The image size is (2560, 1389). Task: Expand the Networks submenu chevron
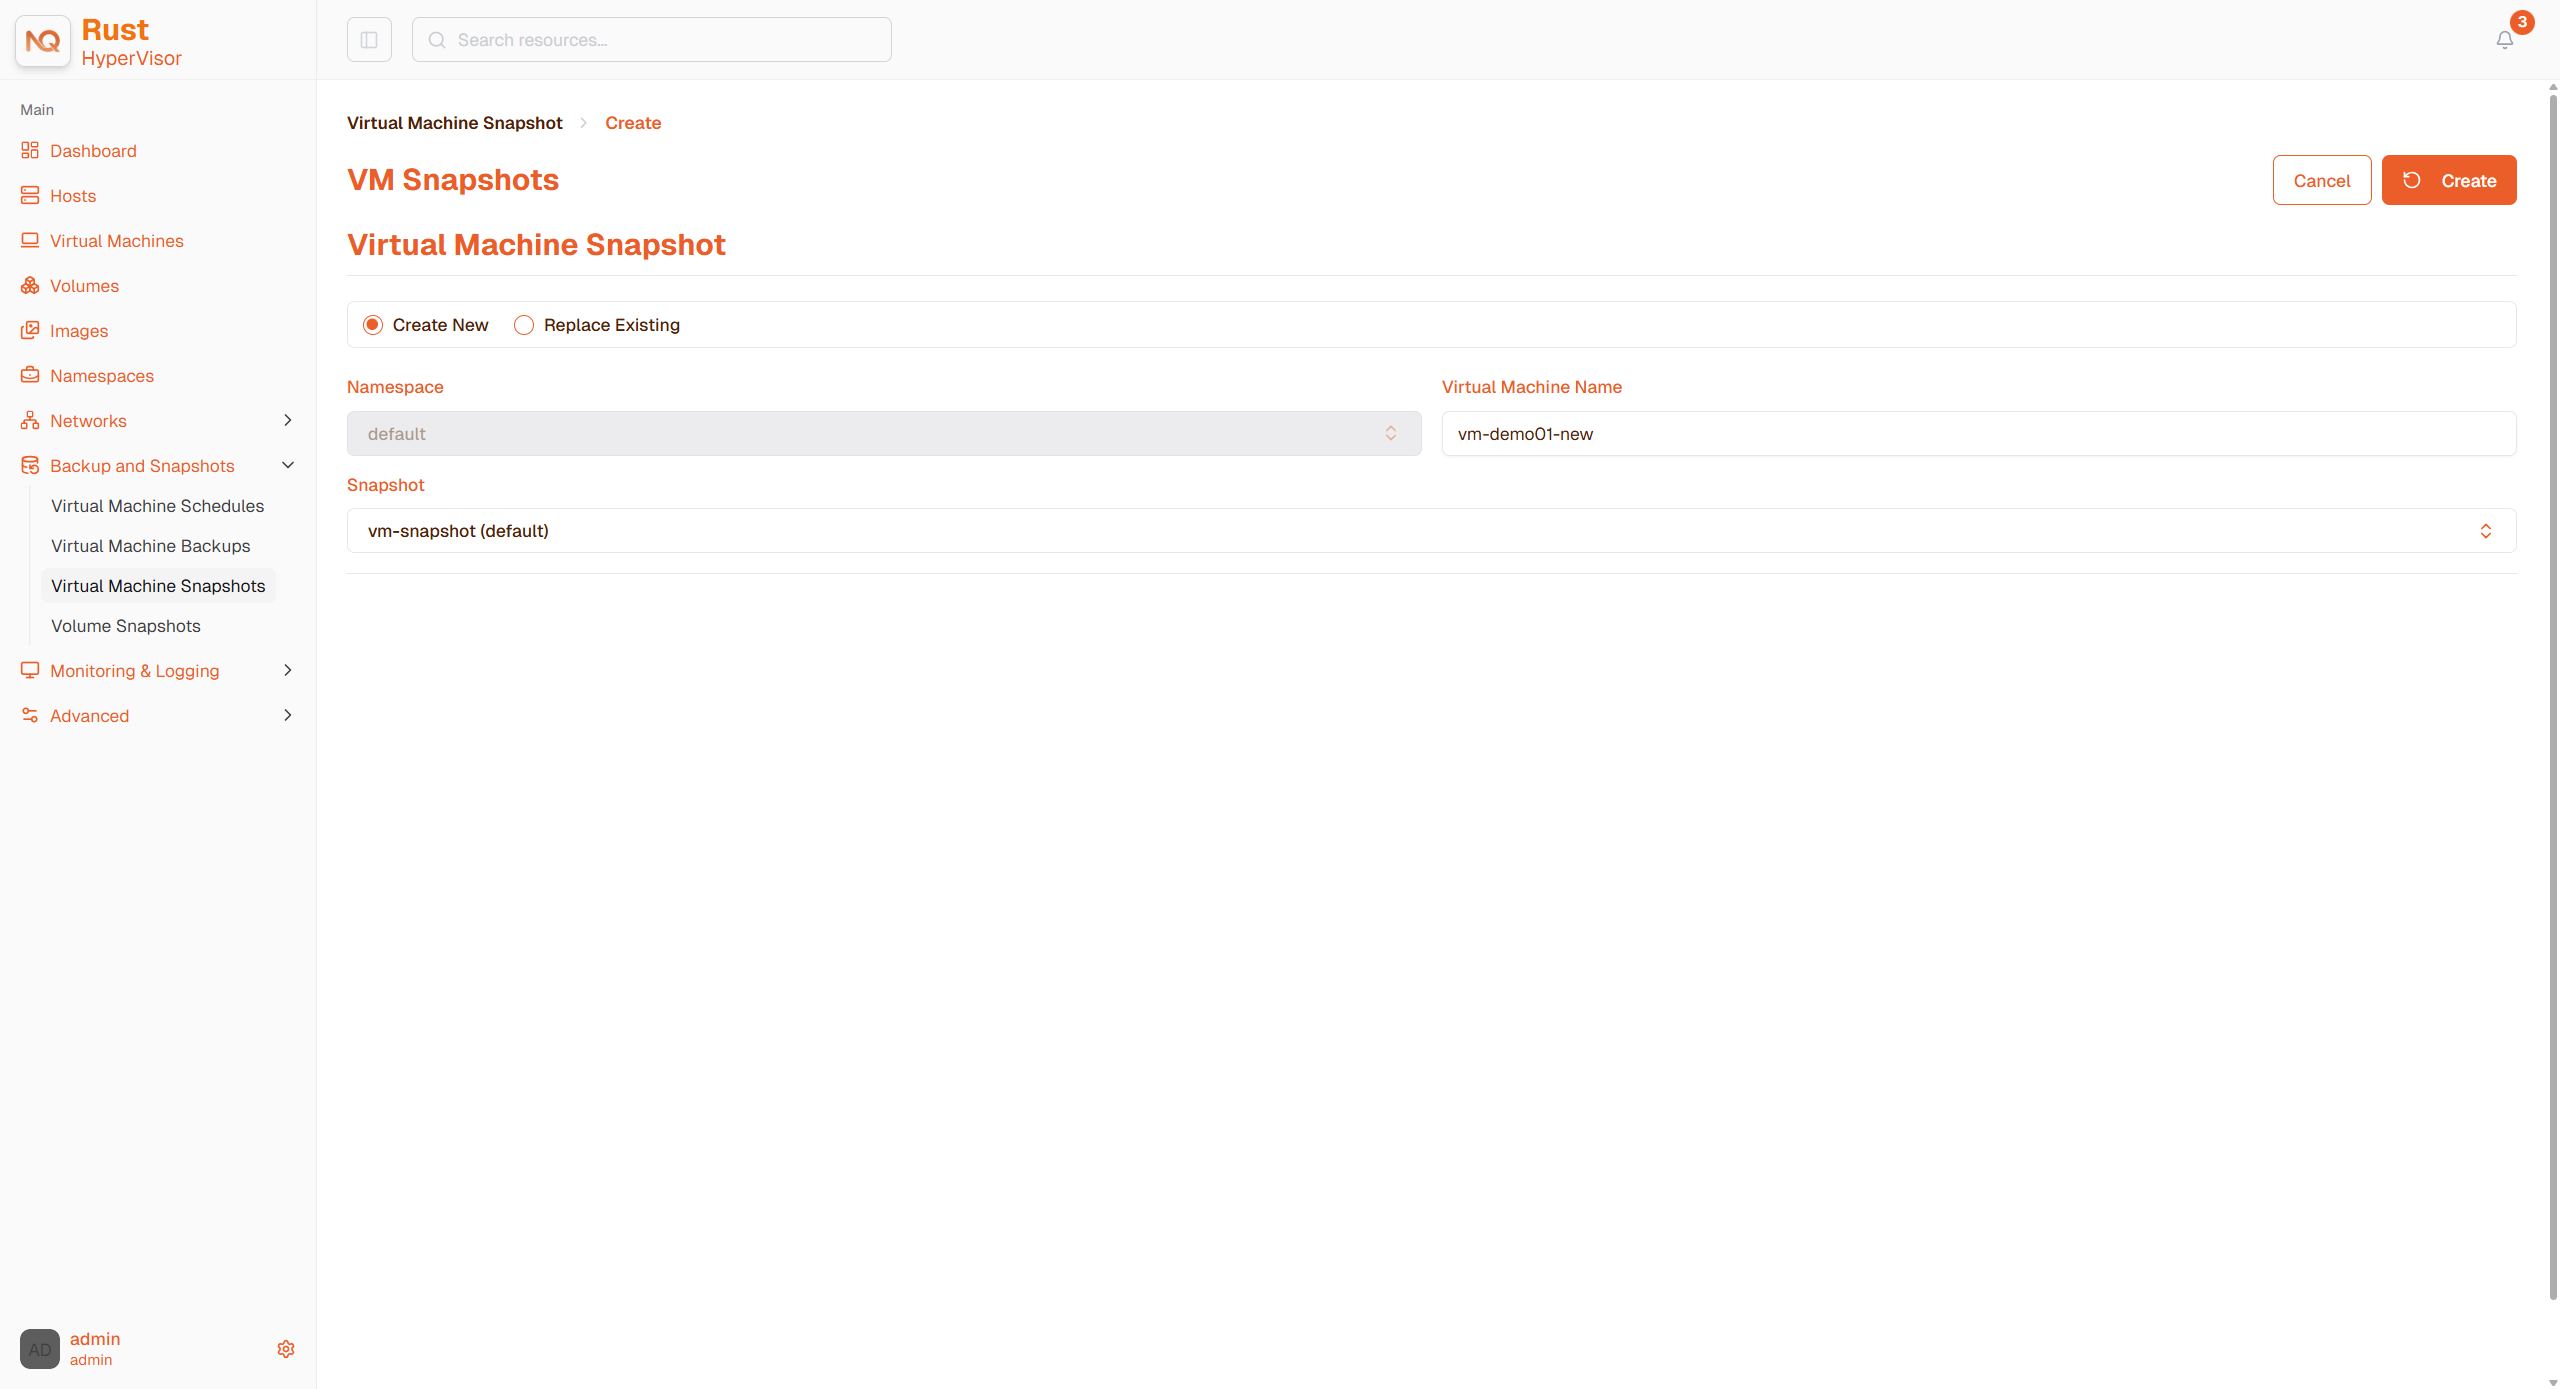point(288,420)
